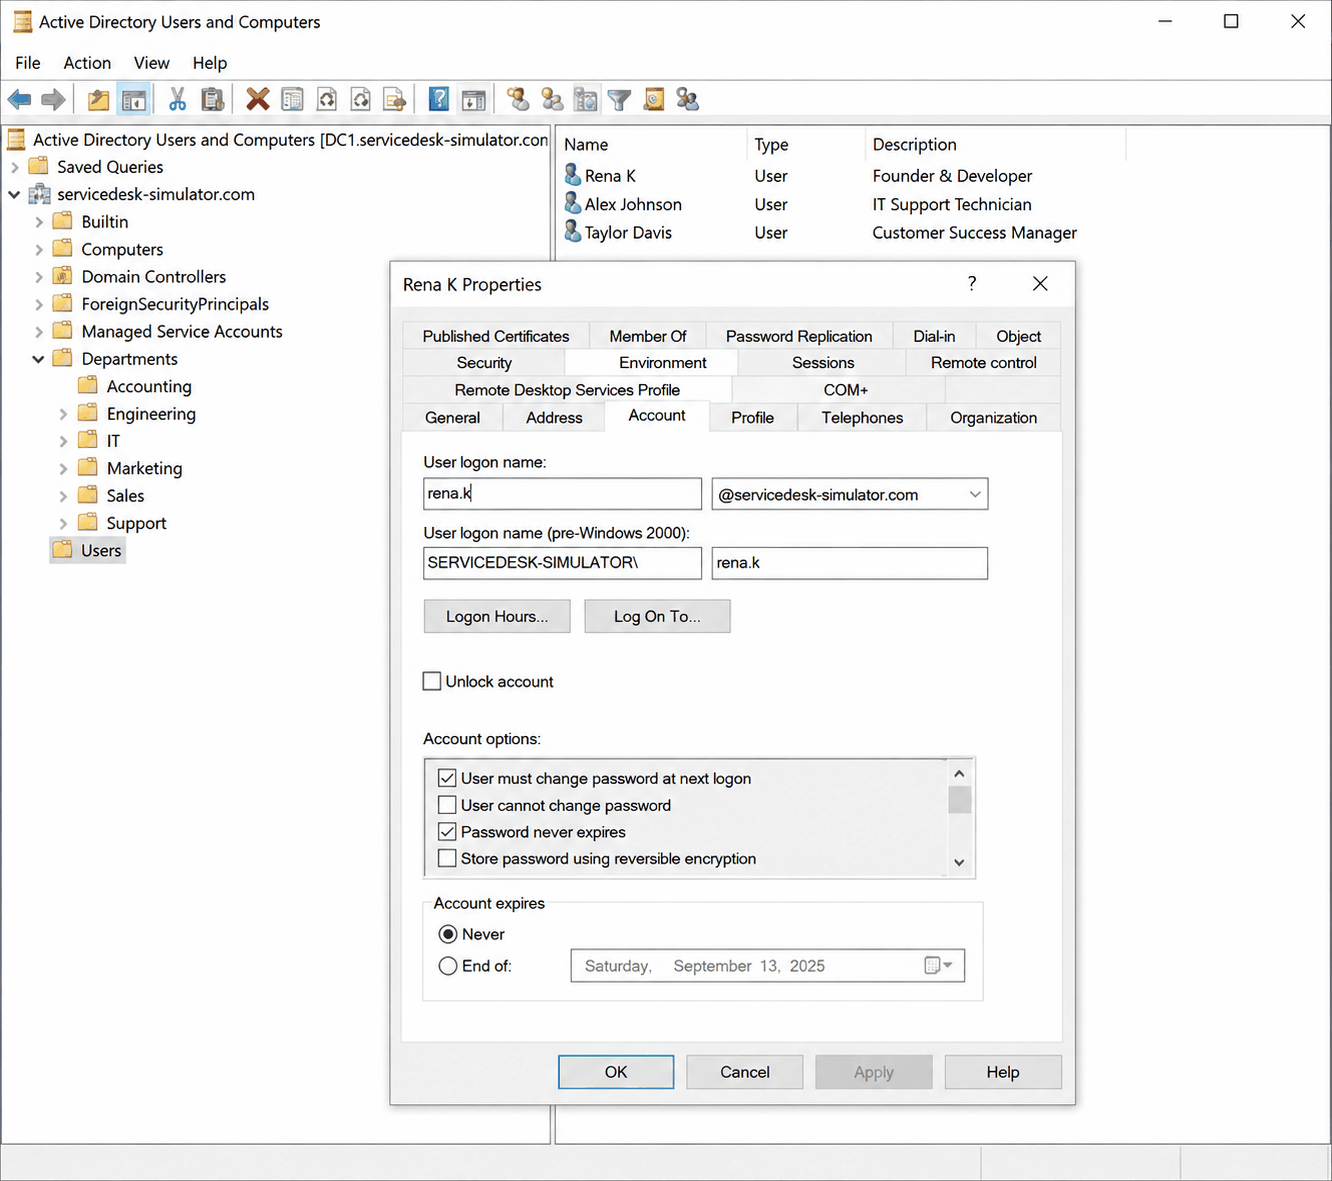1332x1181 pixels.
Task: Click dialog's question-mark help button
Action: pyautogui.click(x=972, y=284)
